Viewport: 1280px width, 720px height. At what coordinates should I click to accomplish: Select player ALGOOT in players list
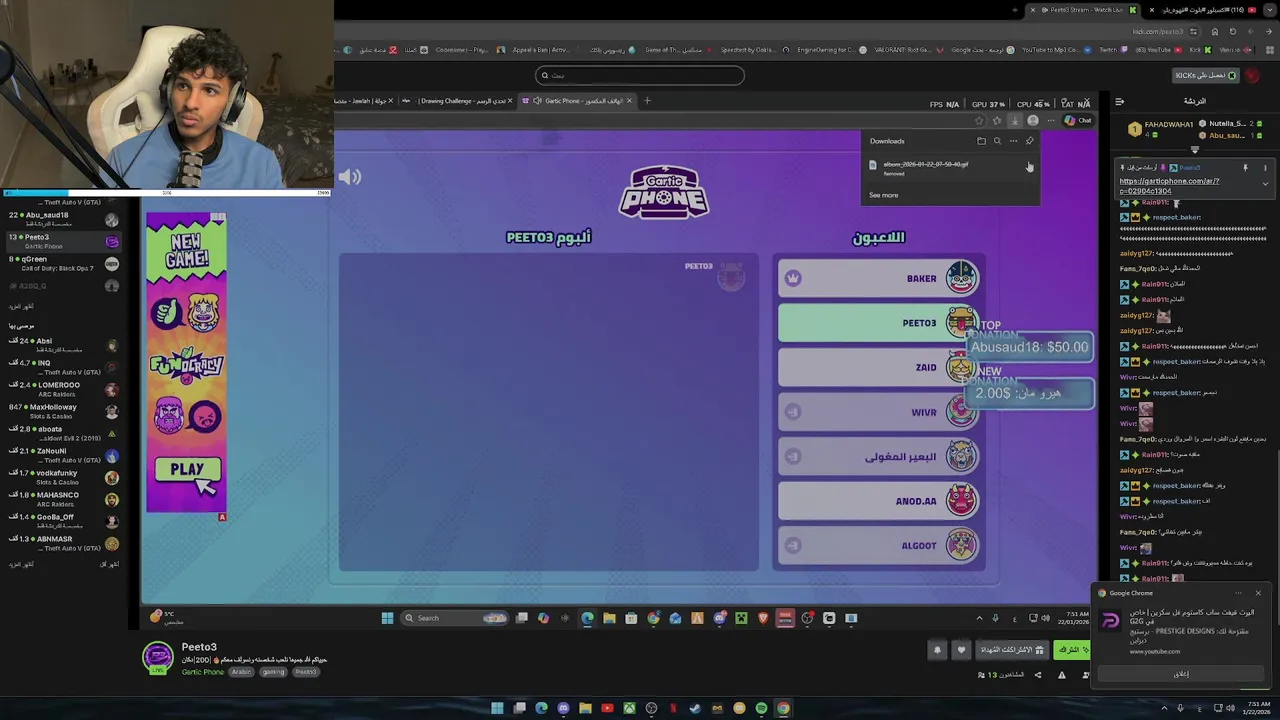pyautogui.click(x=878, y=546)
